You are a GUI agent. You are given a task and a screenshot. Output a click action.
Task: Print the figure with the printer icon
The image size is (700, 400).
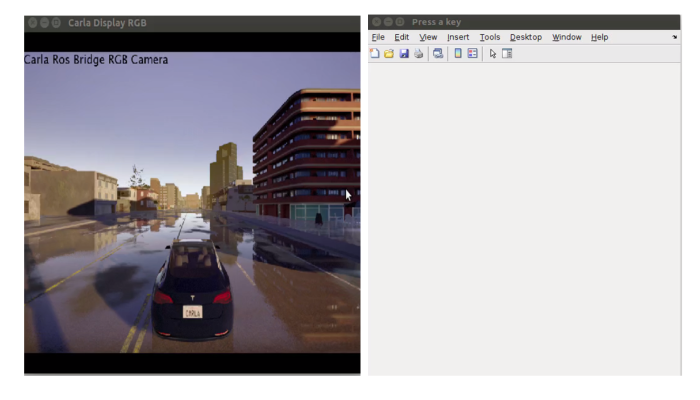coord(418,54)
